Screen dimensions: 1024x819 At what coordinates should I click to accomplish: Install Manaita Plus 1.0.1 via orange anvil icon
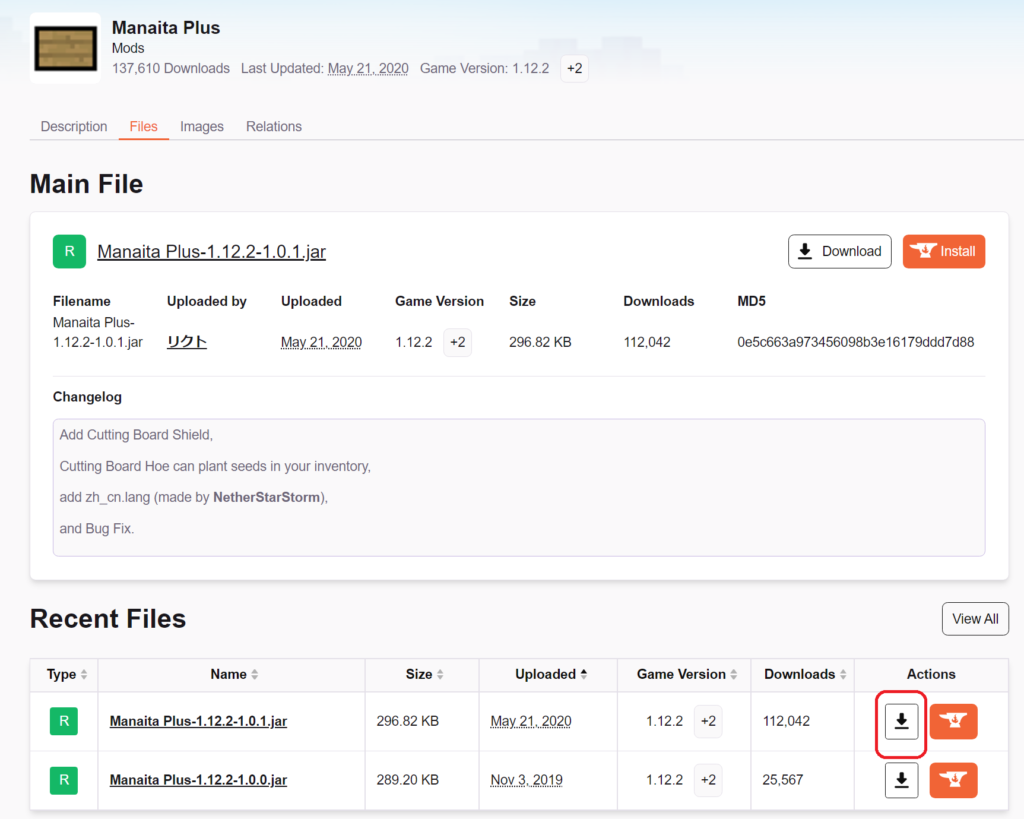[x=953, y=721]
